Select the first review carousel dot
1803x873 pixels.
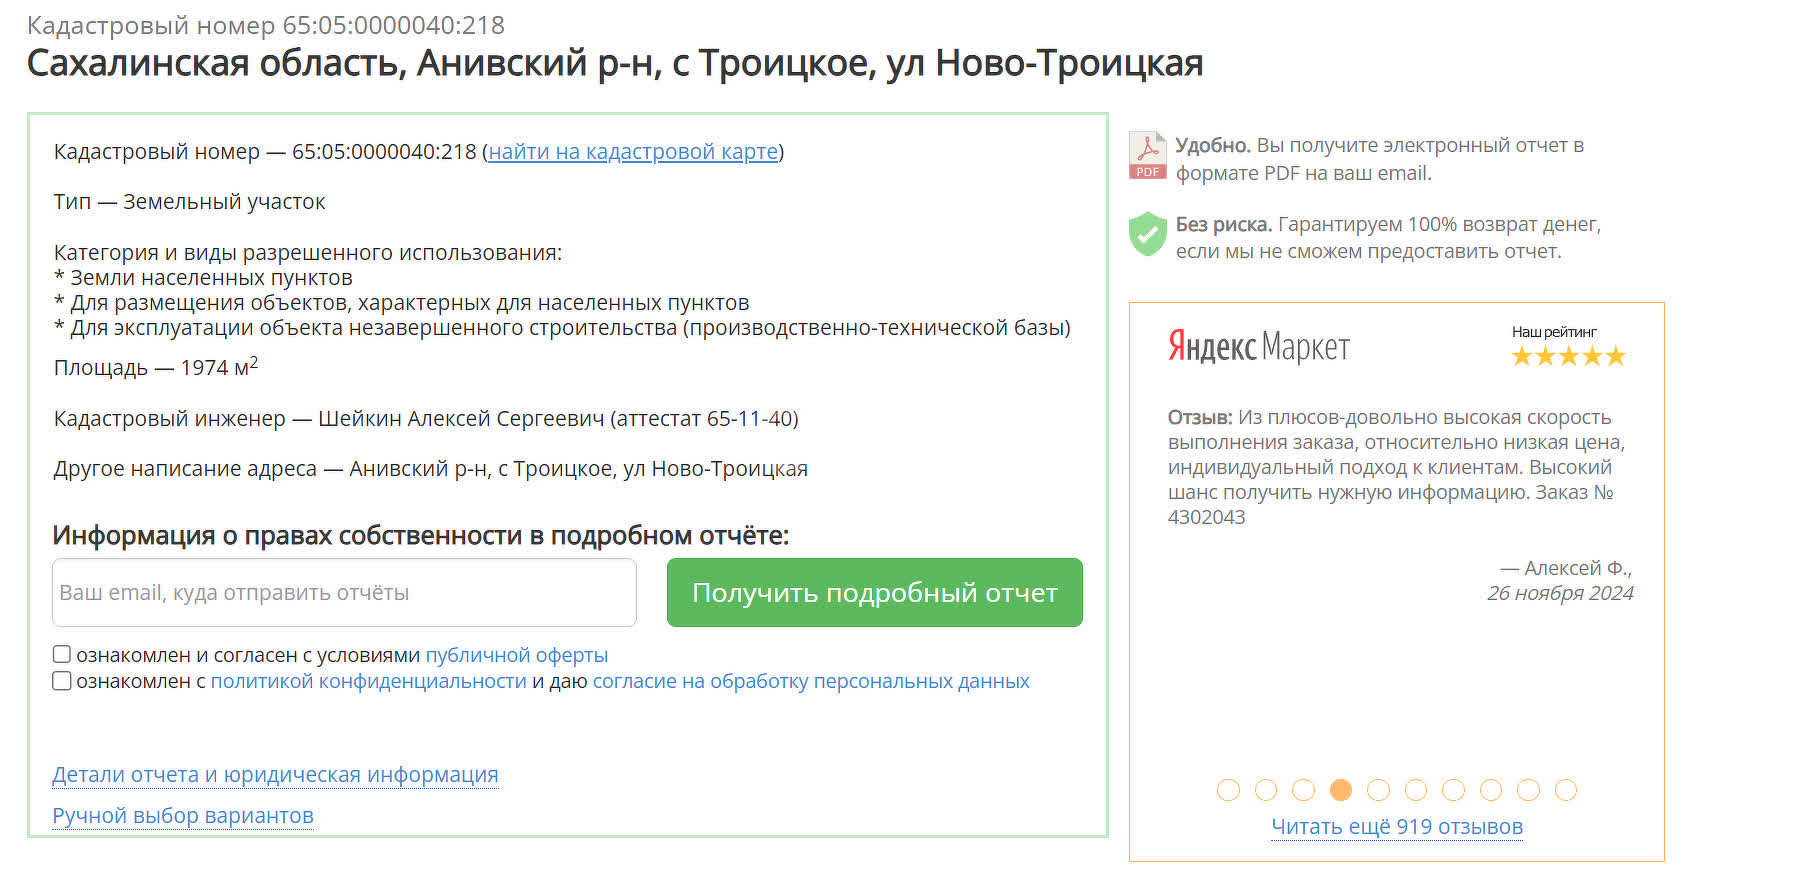(1228, 790)
